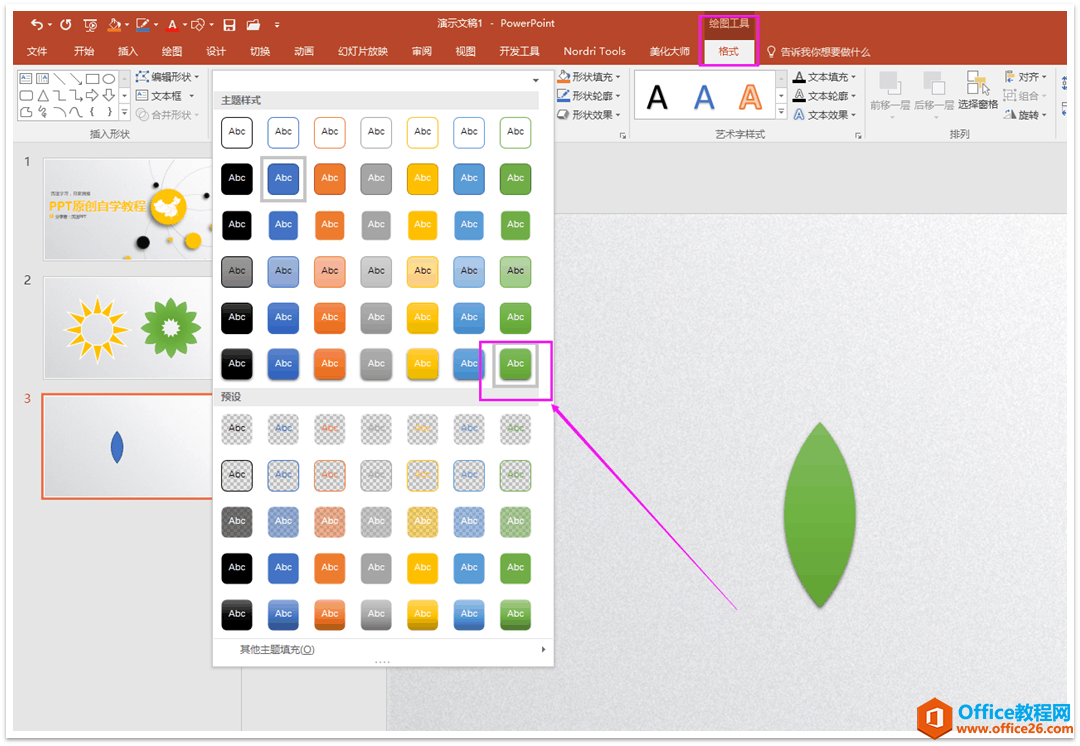1080x746 pixels.
Task: Open the 旋转 rotate dropdown
Action: 1025,114
